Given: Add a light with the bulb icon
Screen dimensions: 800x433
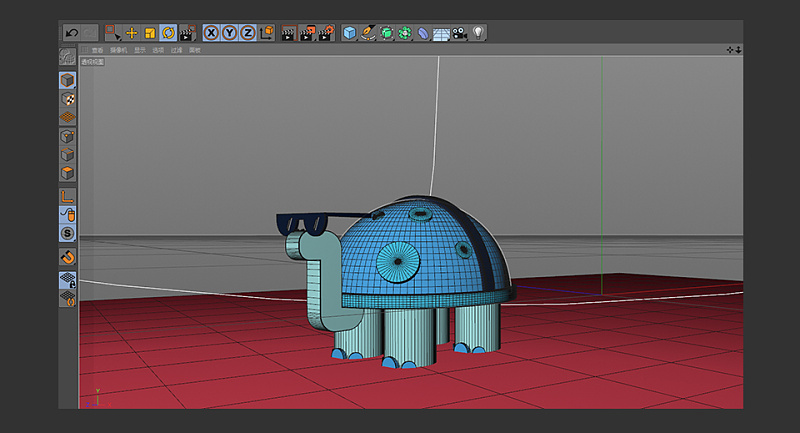Looking at the screenshot, I should point(478,33).
